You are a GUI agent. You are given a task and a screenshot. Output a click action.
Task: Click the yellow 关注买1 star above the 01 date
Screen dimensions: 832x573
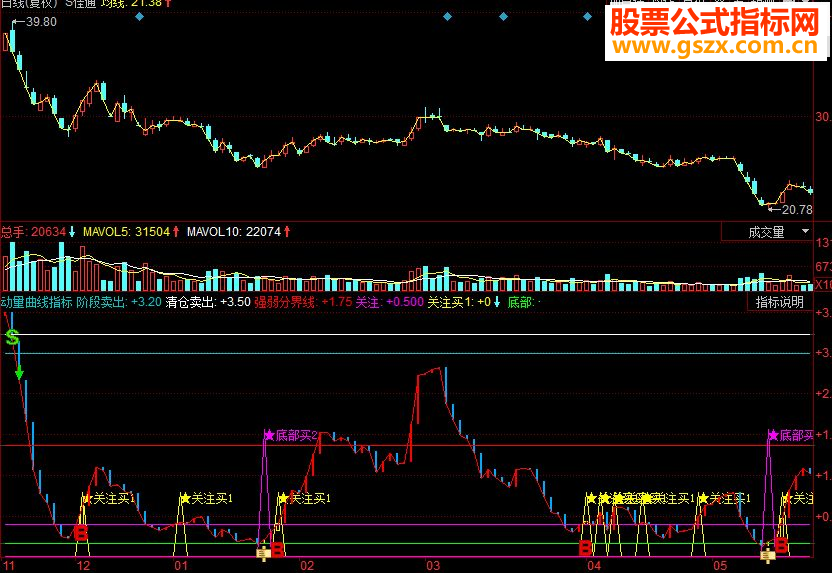coord(185,498)
